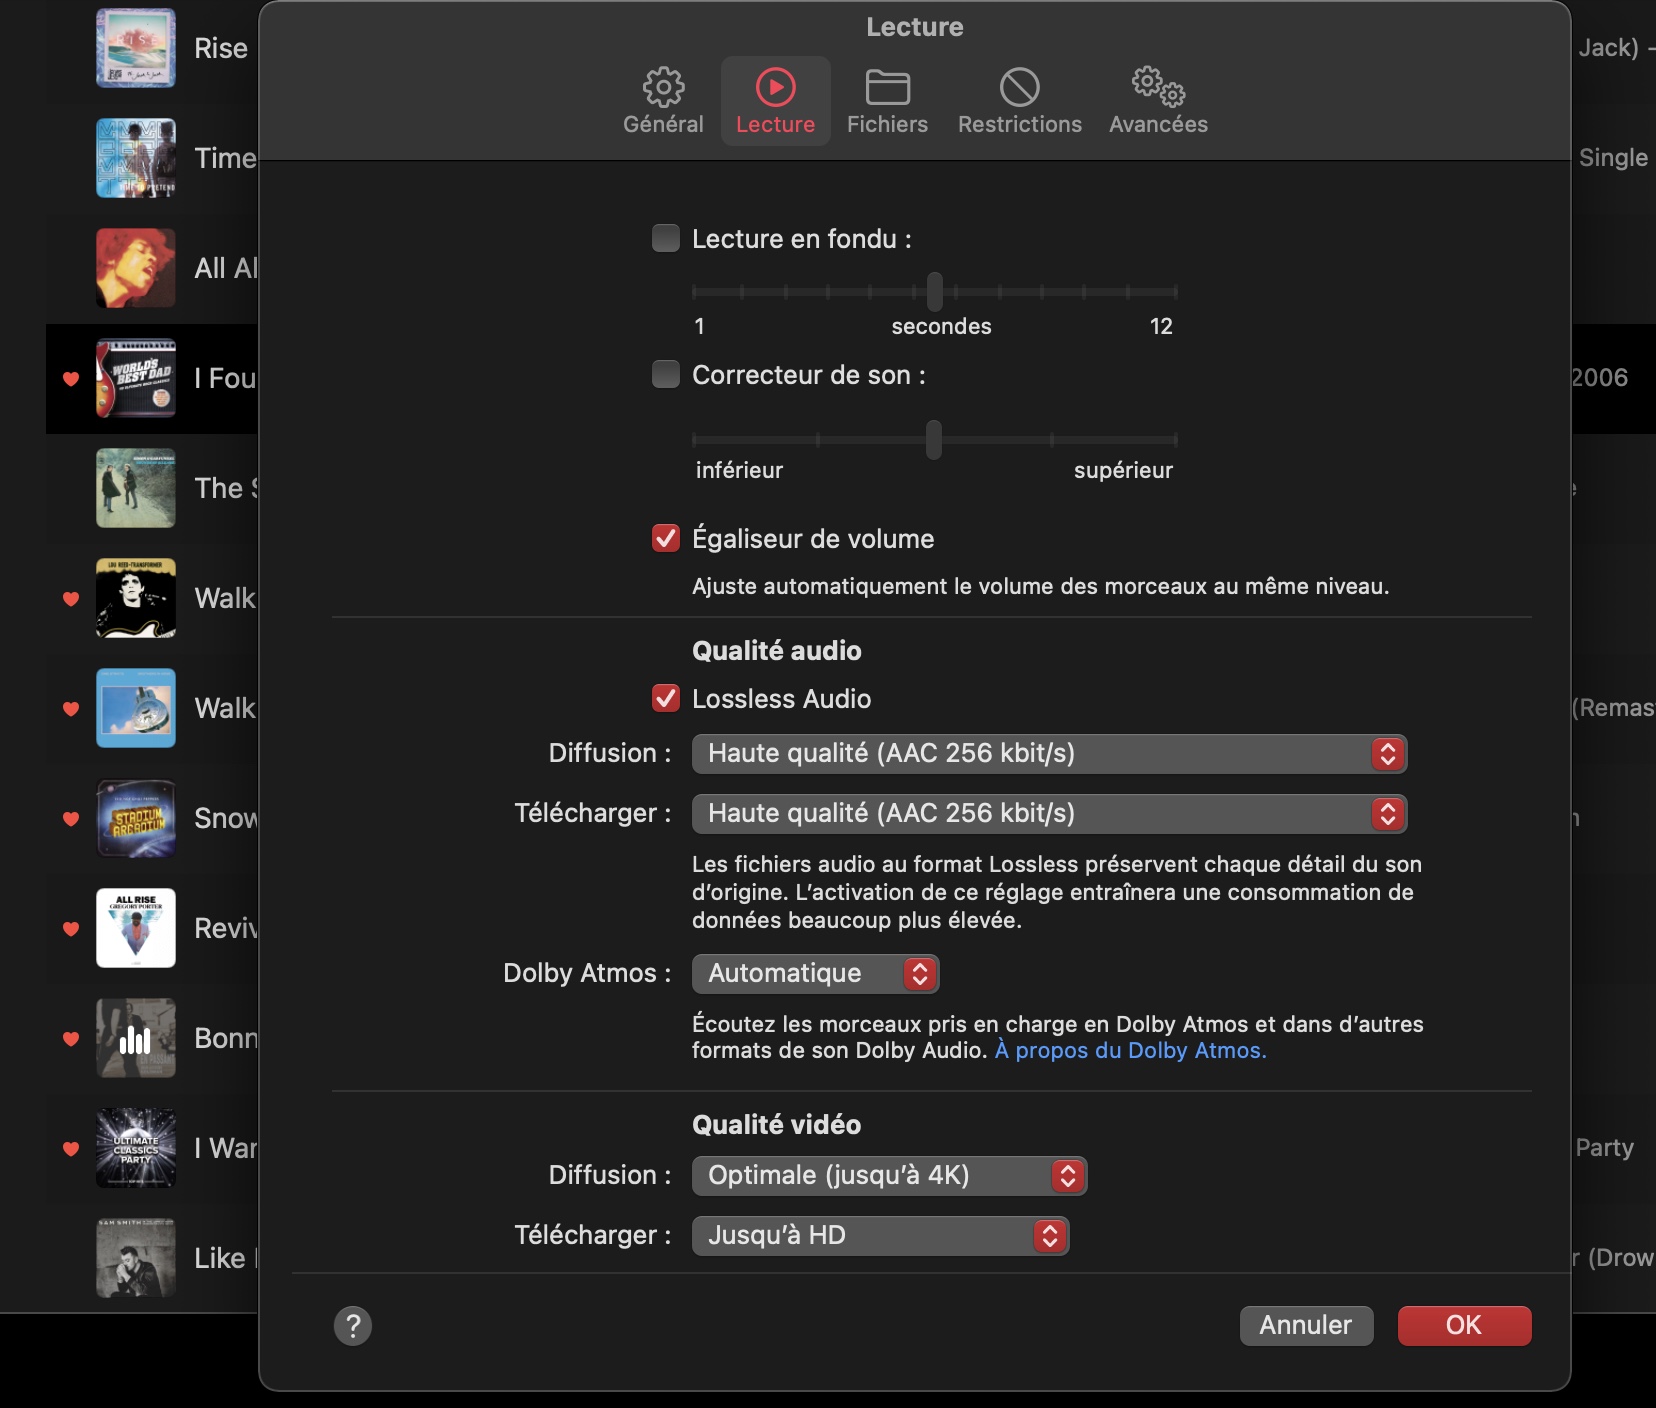Enable the Correcteur de son checkbox
The image size is (1656, 1408).
(666, 375)
